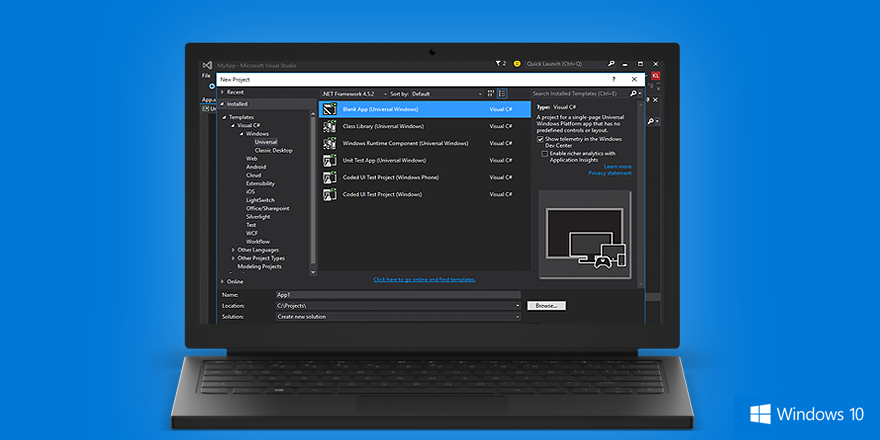
Task: Select the Android template category
Action: (x=256, y=167)
